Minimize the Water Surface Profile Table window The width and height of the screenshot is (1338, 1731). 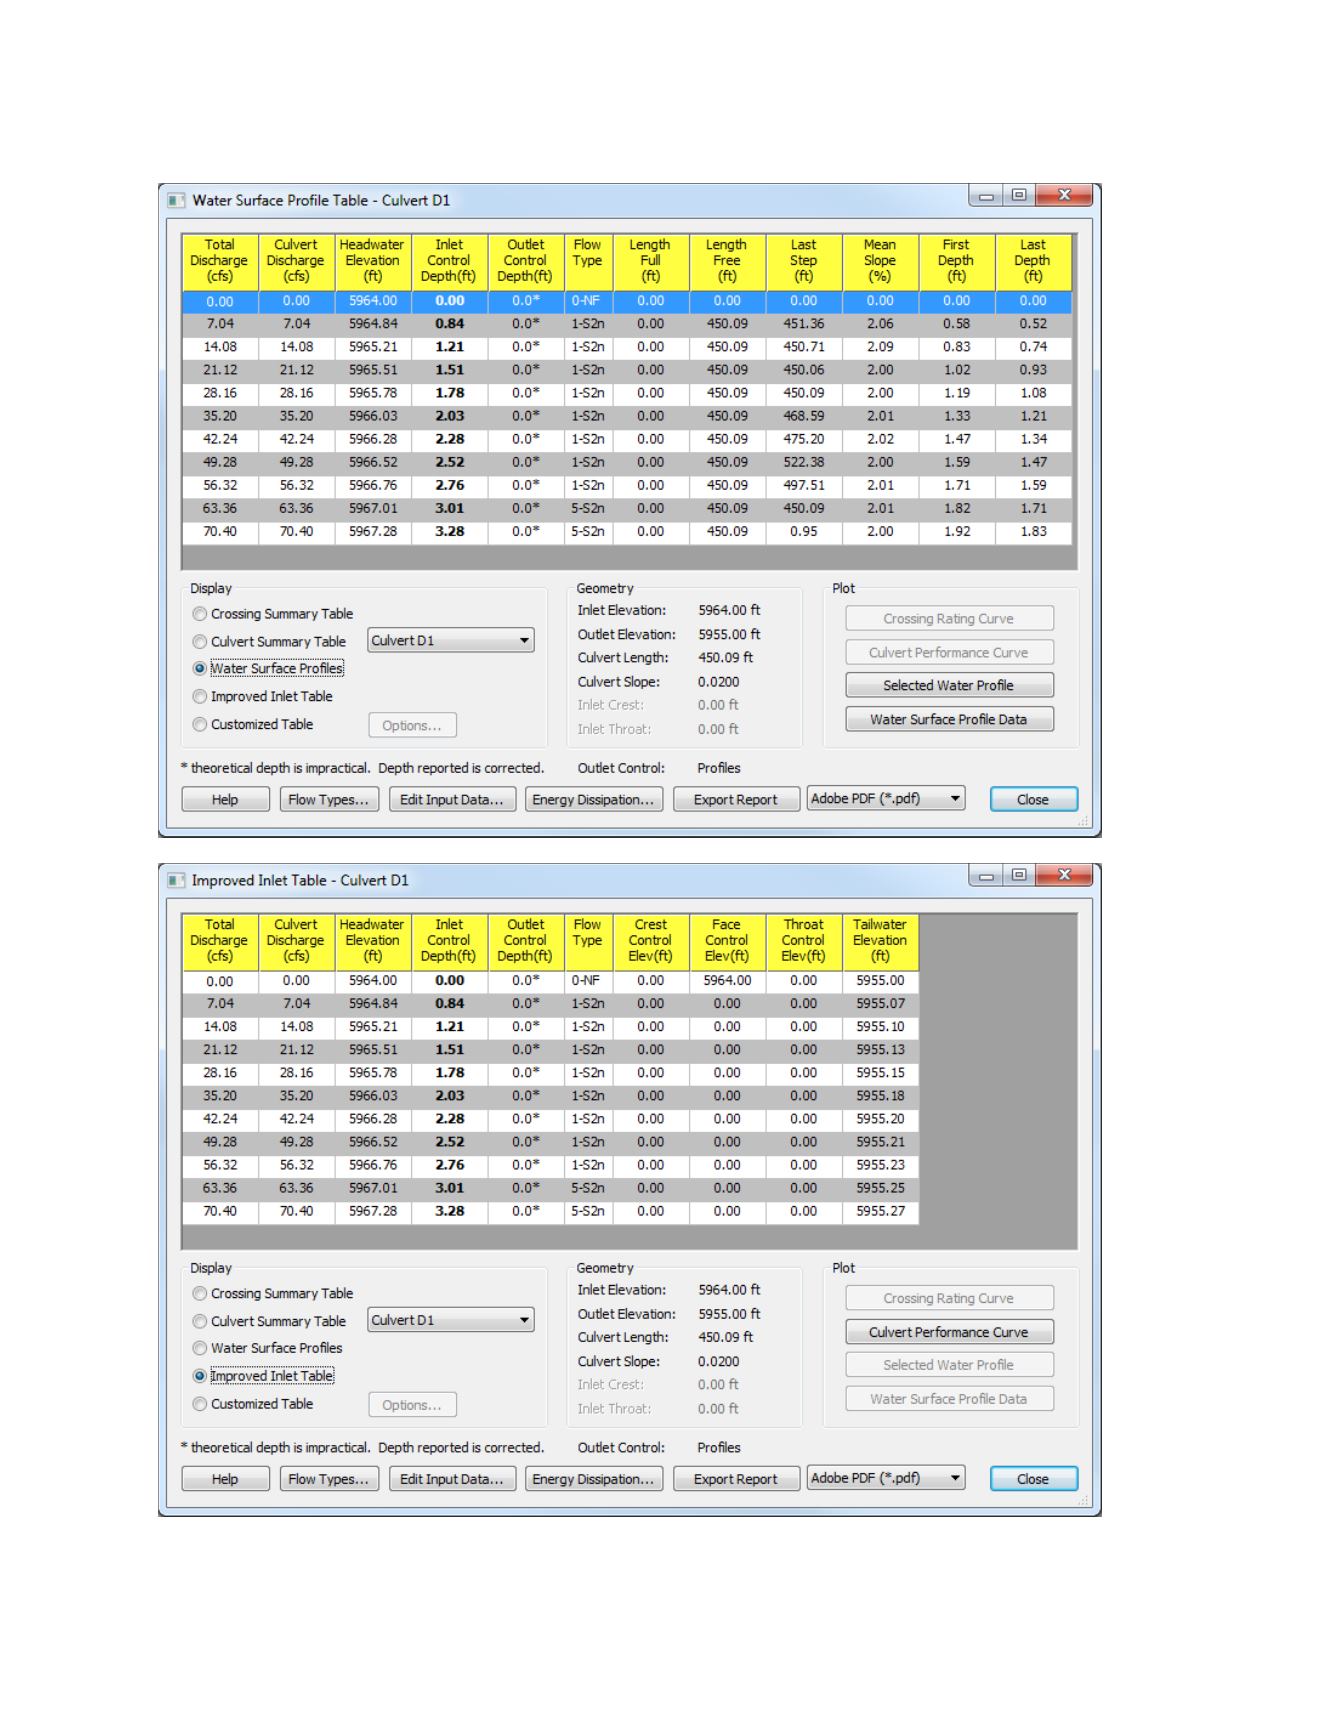(x=986, y=196)
